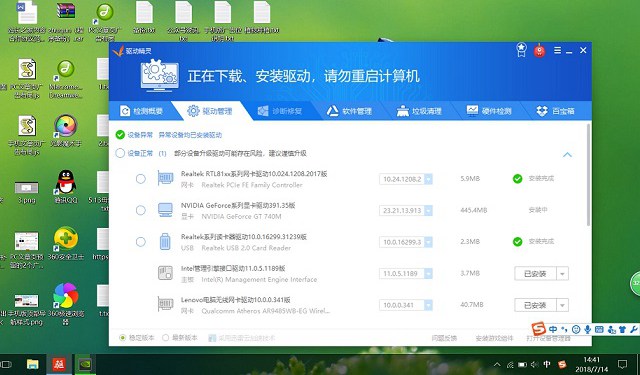The width and height of the screenshot is (640, 375).
Task: Open version dropdown 10.0.0.341
Action: click(428, 305)
